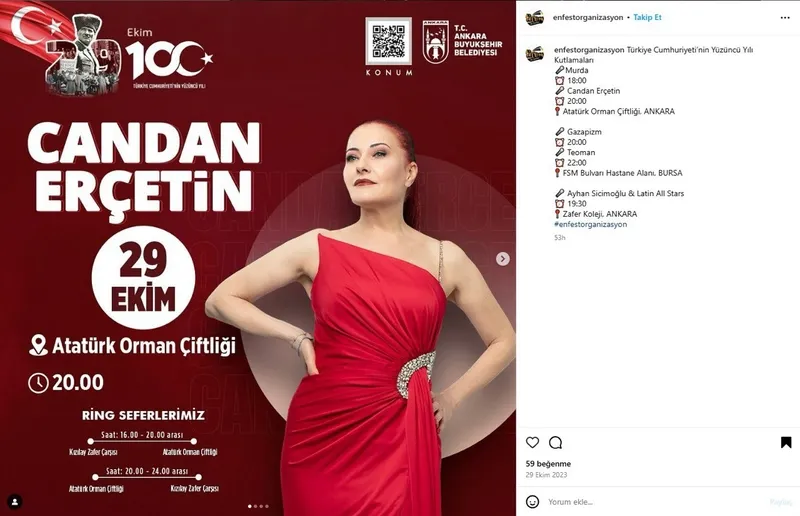Click the Paylaş post comment button
This screenshot has height=516, width=800.
click(781, 502)
